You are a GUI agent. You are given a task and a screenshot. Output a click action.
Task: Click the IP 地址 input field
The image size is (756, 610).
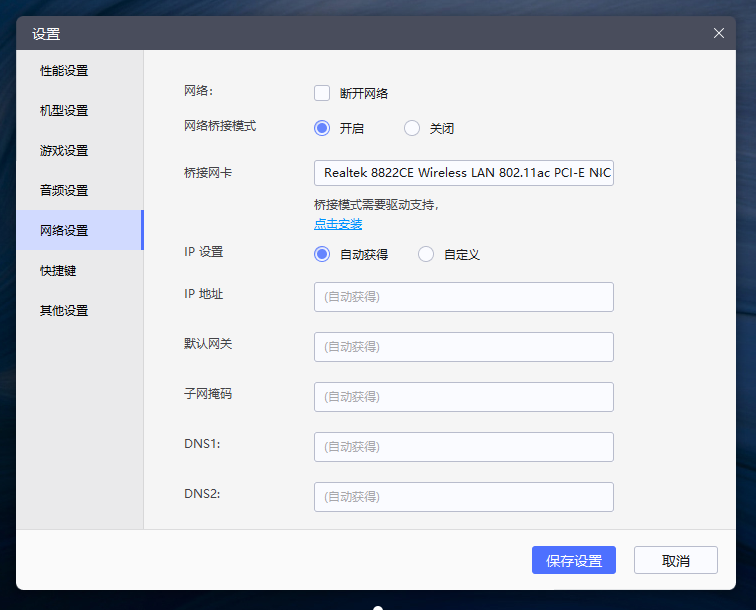click(463, 297)
